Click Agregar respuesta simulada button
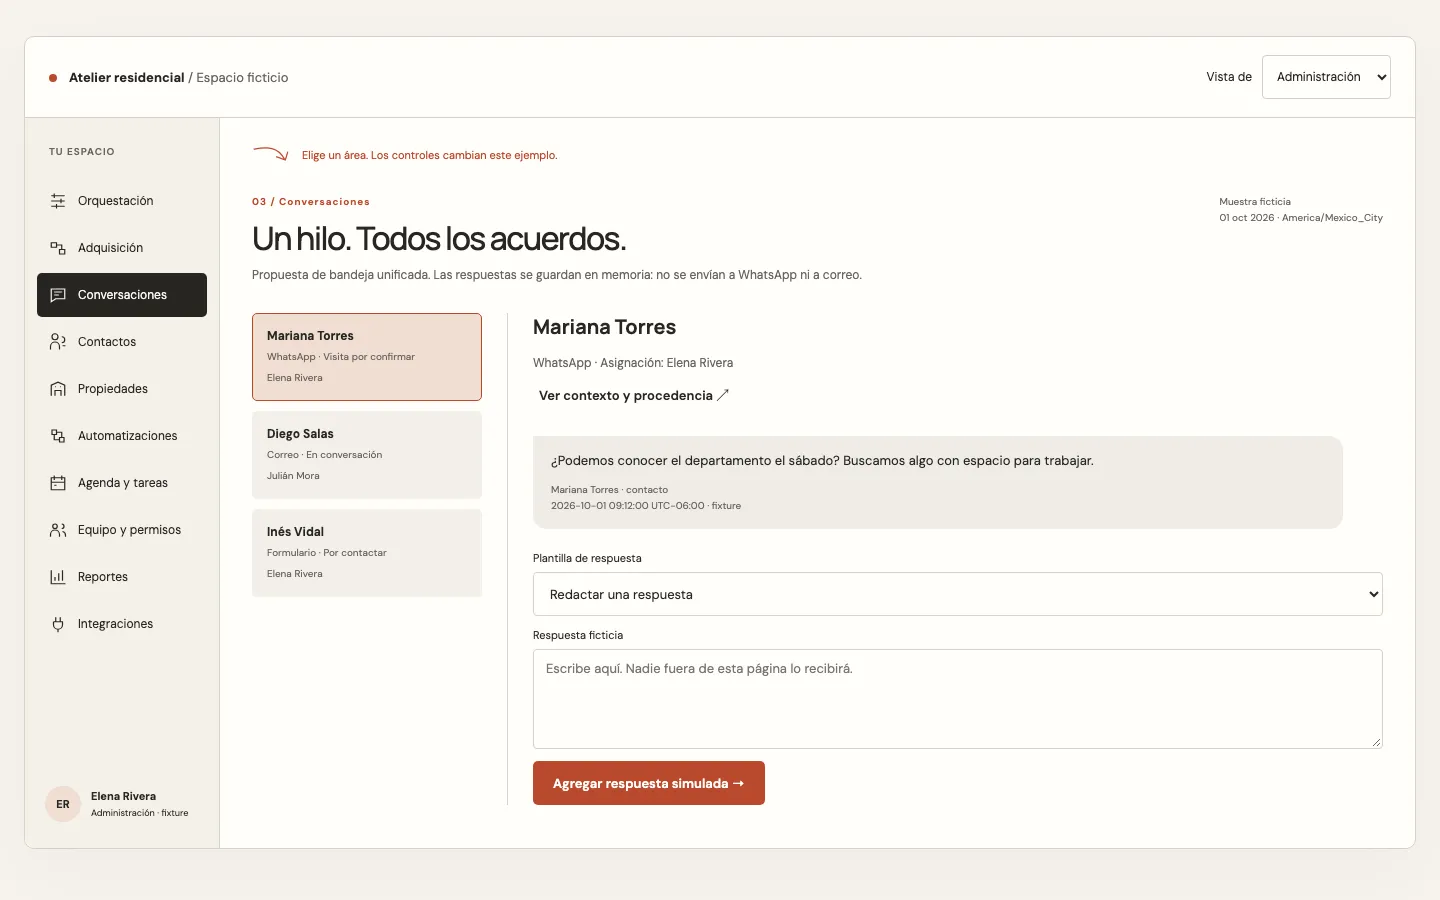 pos(649,783)
